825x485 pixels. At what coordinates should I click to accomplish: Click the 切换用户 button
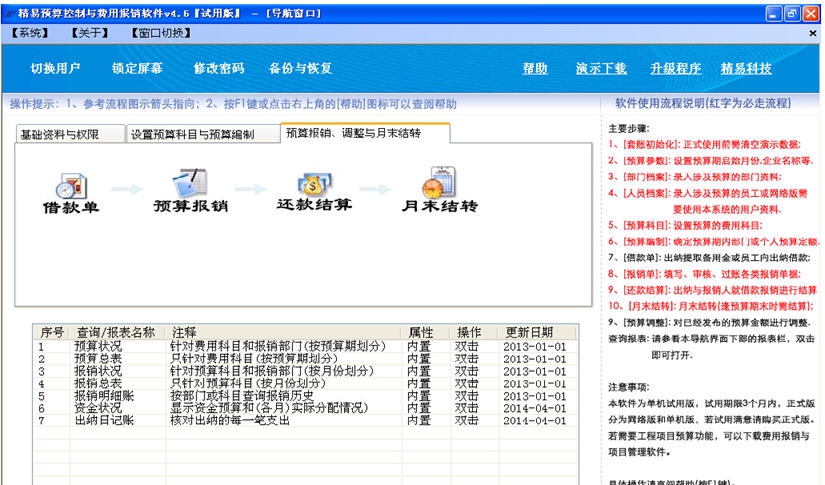click(x=55, y=68)
